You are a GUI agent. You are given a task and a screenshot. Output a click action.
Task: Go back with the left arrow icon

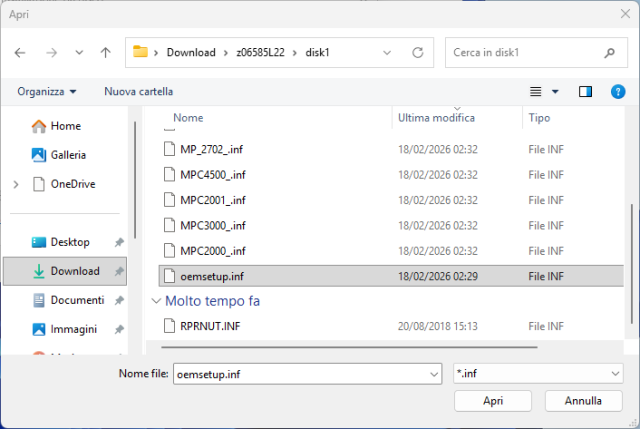[x=20, y=53]
